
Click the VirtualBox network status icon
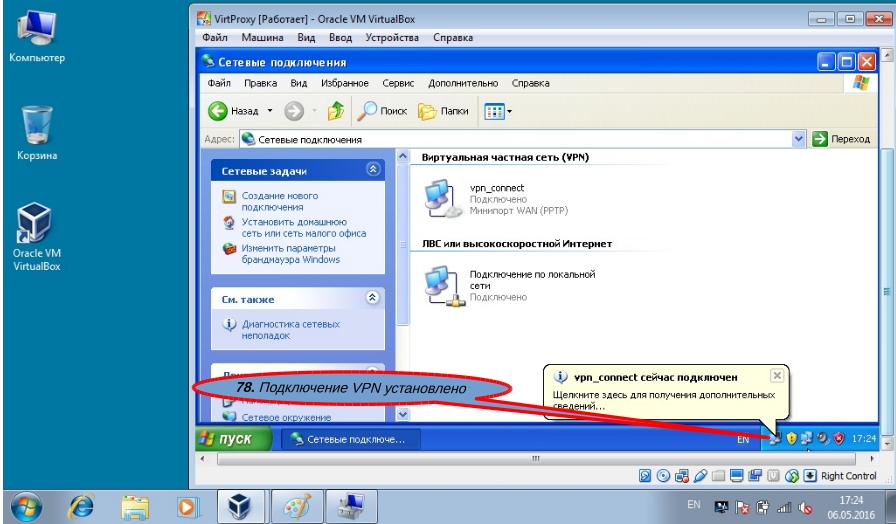[682, 475]
